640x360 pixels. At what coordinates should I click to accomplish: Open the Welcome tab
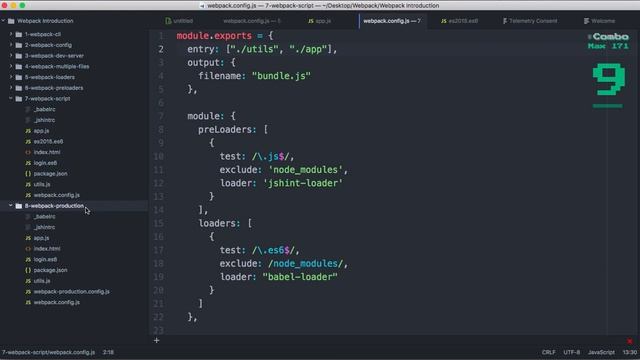(599, 21)
